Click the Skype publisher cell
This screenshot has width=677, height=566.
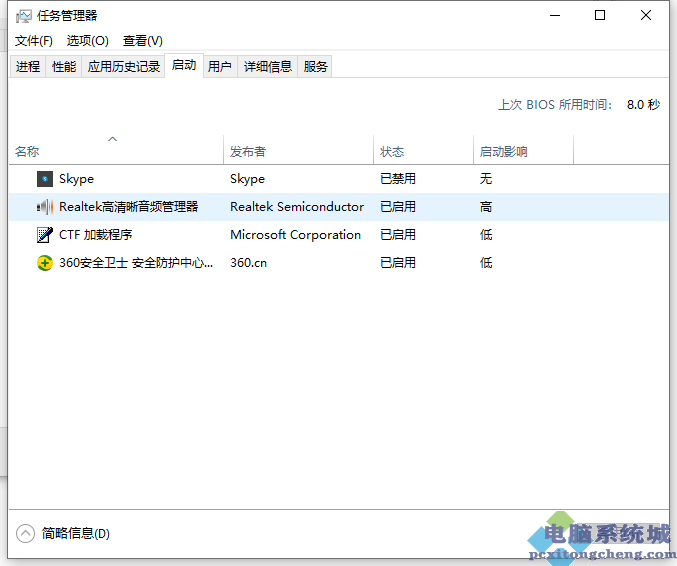coord(247,179)
